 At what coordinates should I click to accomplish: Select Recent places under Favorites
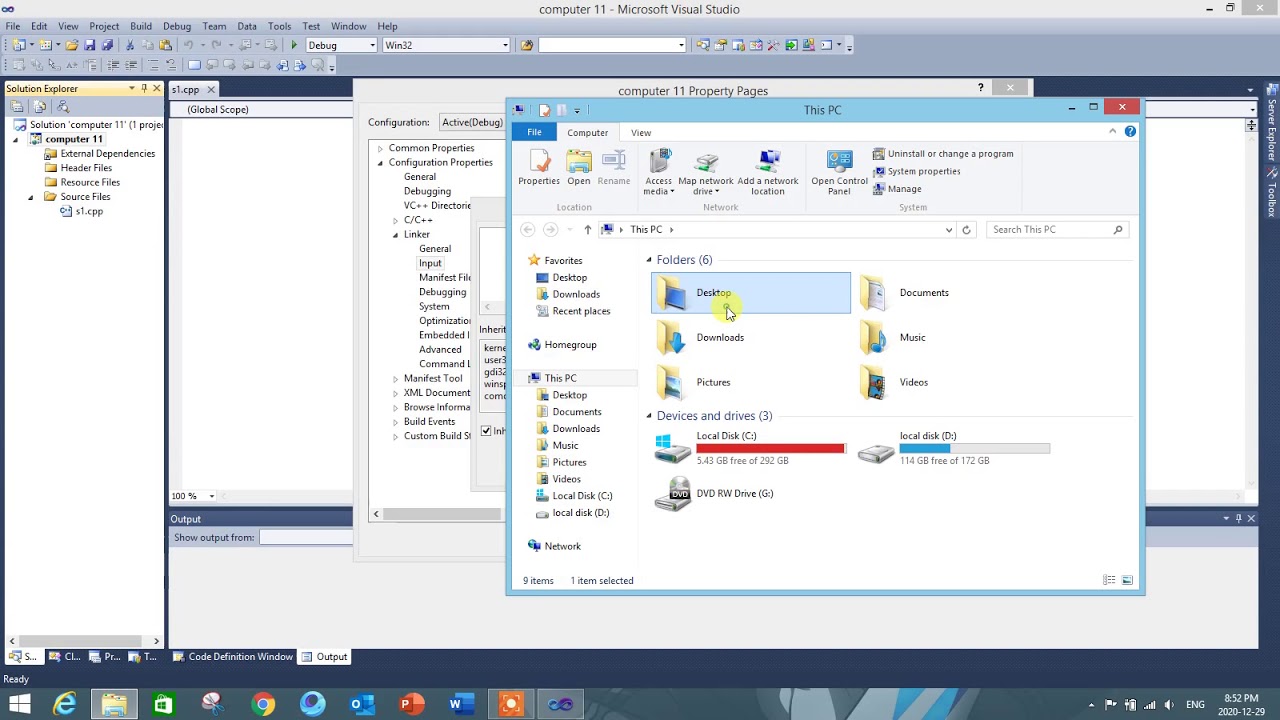pyautogui.click(x=573, y=311)
